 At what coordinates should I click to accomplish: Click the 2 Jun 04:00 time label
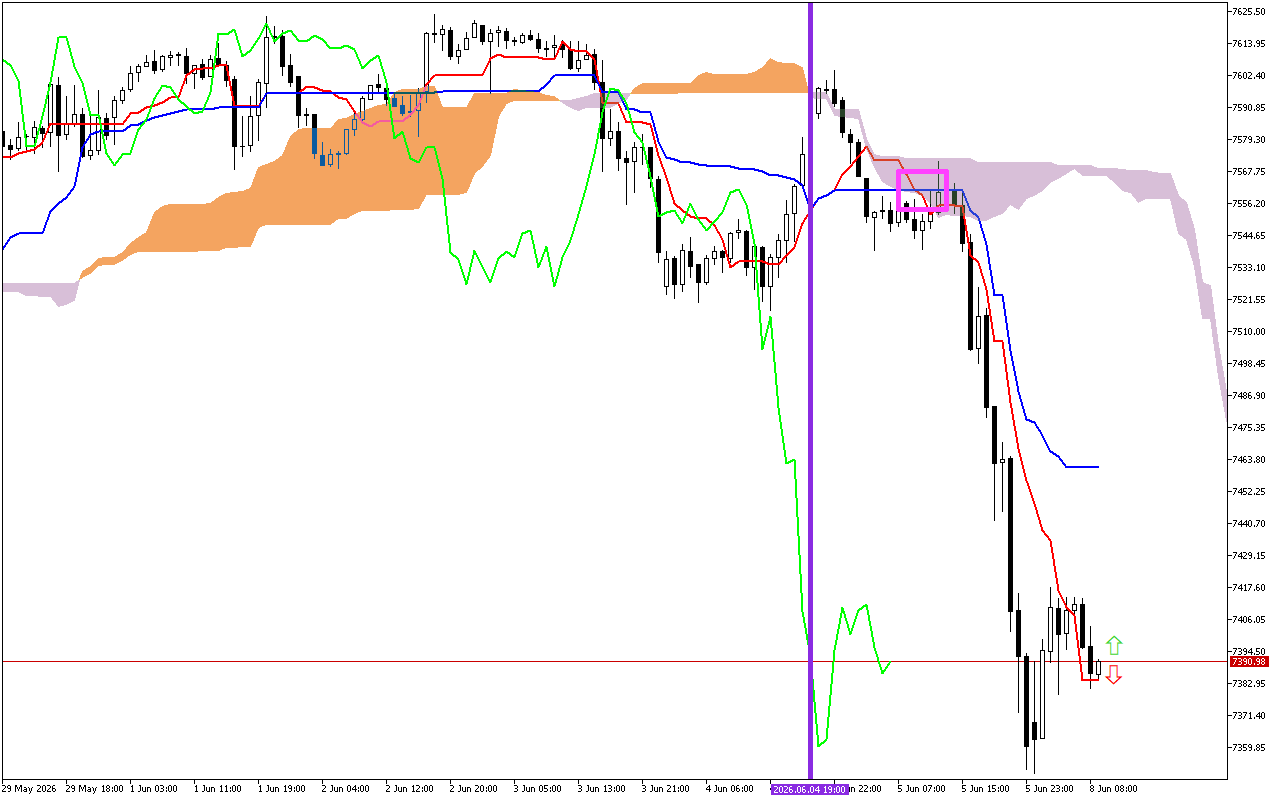(348, 789)
